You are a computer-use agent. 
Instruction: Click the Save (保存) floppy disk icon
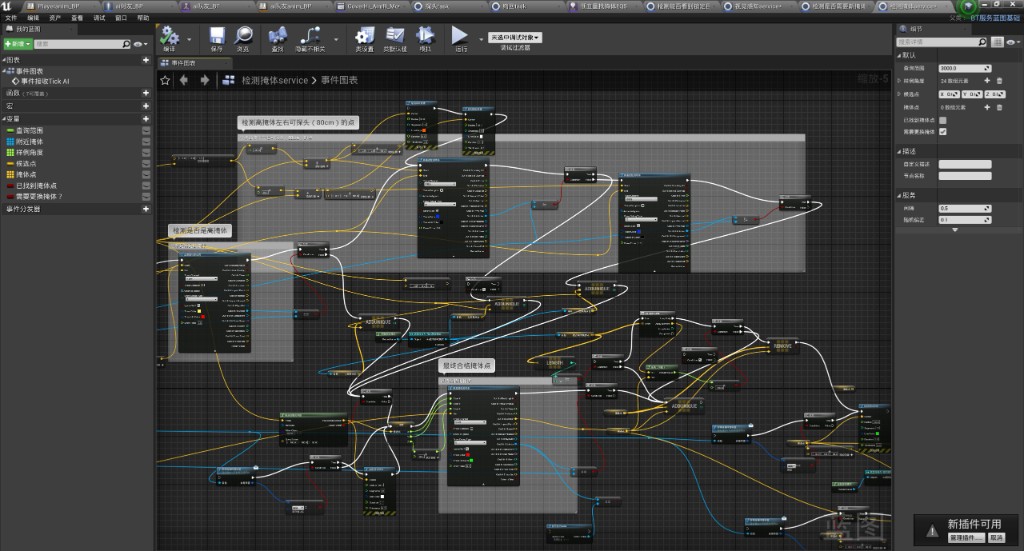pos(217,36)
